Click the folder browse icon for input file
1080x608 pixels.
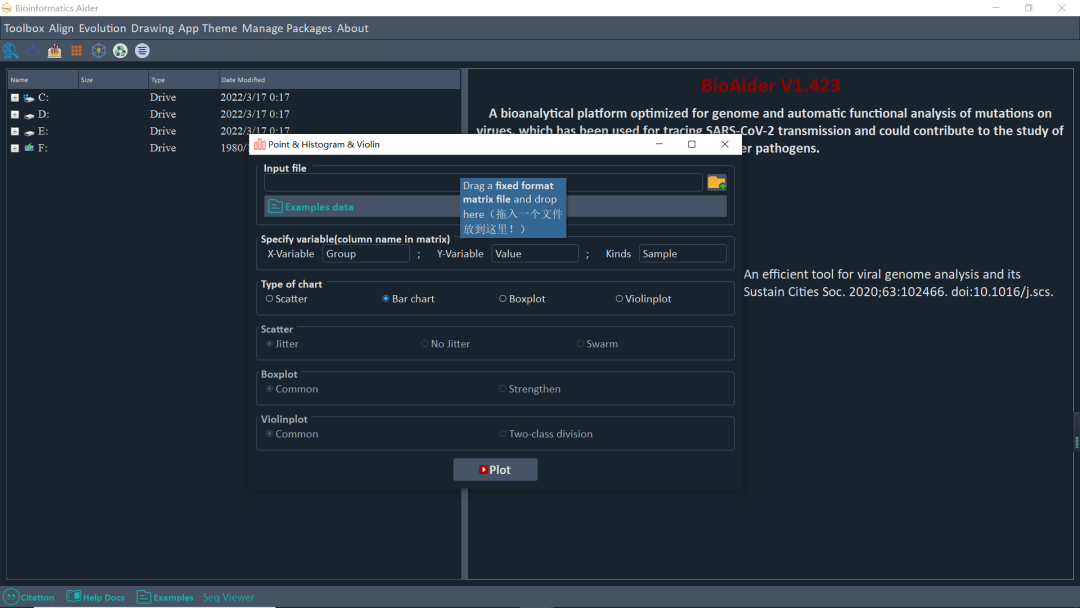click(x=716, y=182)
